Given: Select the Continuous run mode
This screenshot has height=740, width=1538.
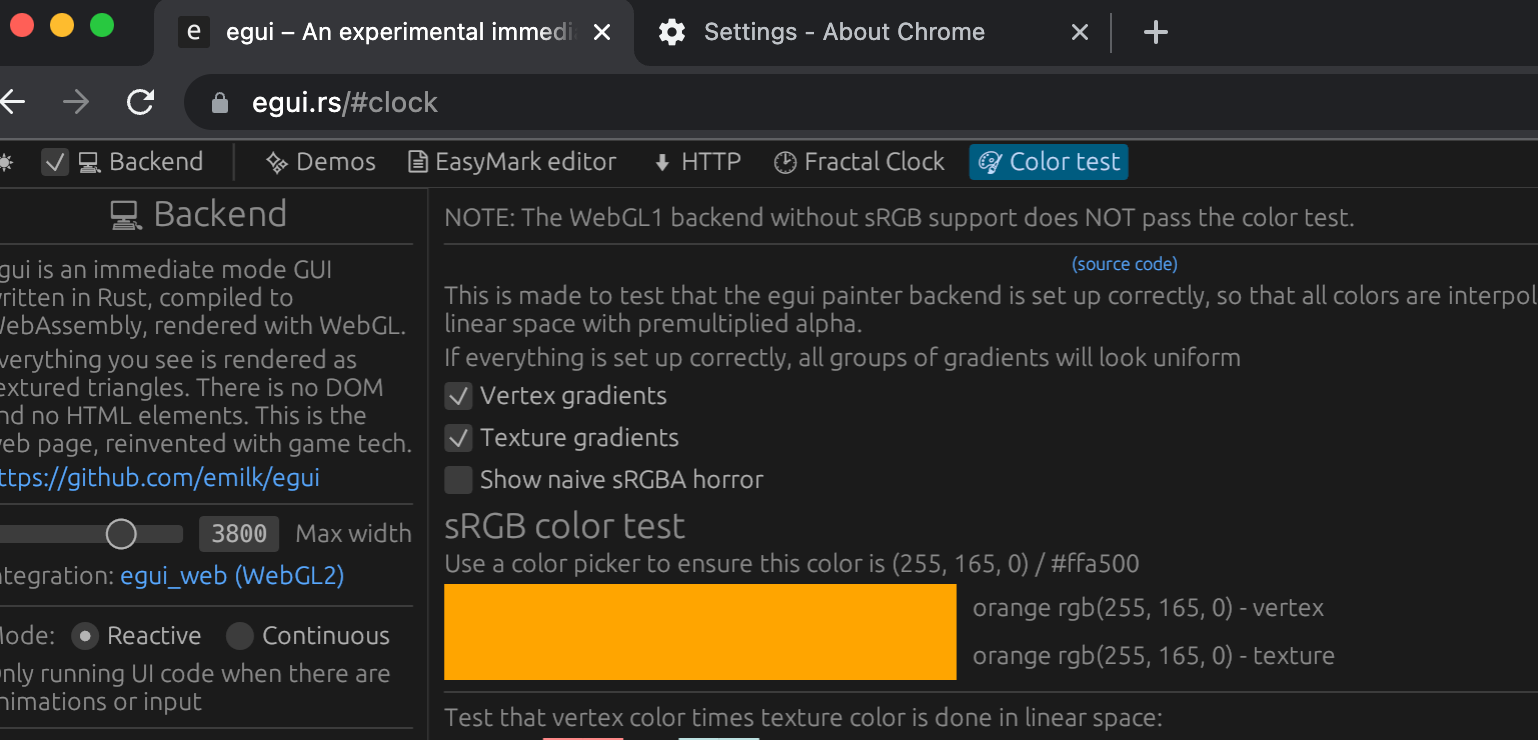Looking at the screenshot, I should coord(240,635).
